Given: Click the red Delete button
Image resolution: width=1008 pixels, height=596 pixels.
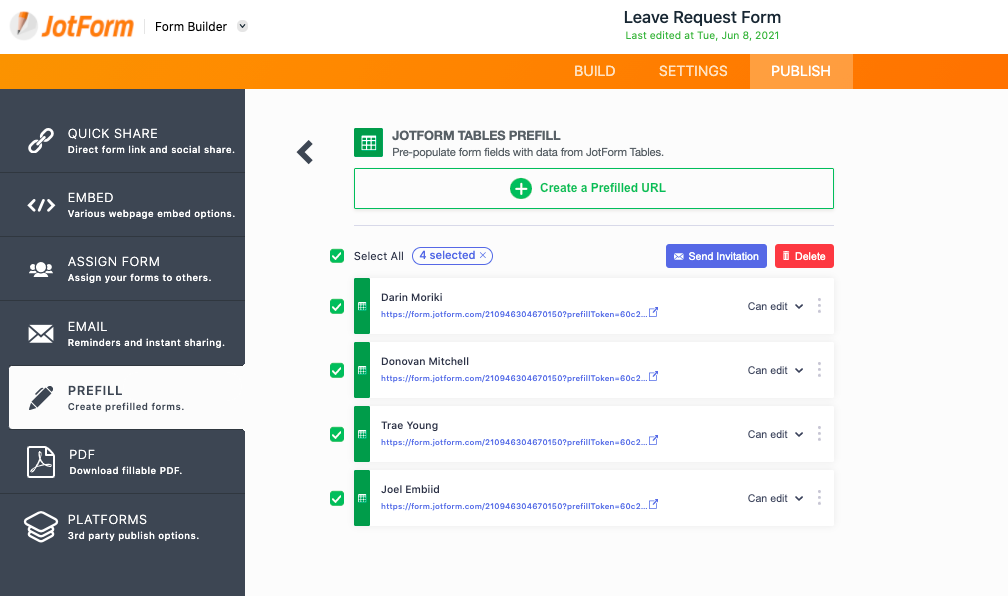Looking at the screenshot, I should (x=804, y=256).
